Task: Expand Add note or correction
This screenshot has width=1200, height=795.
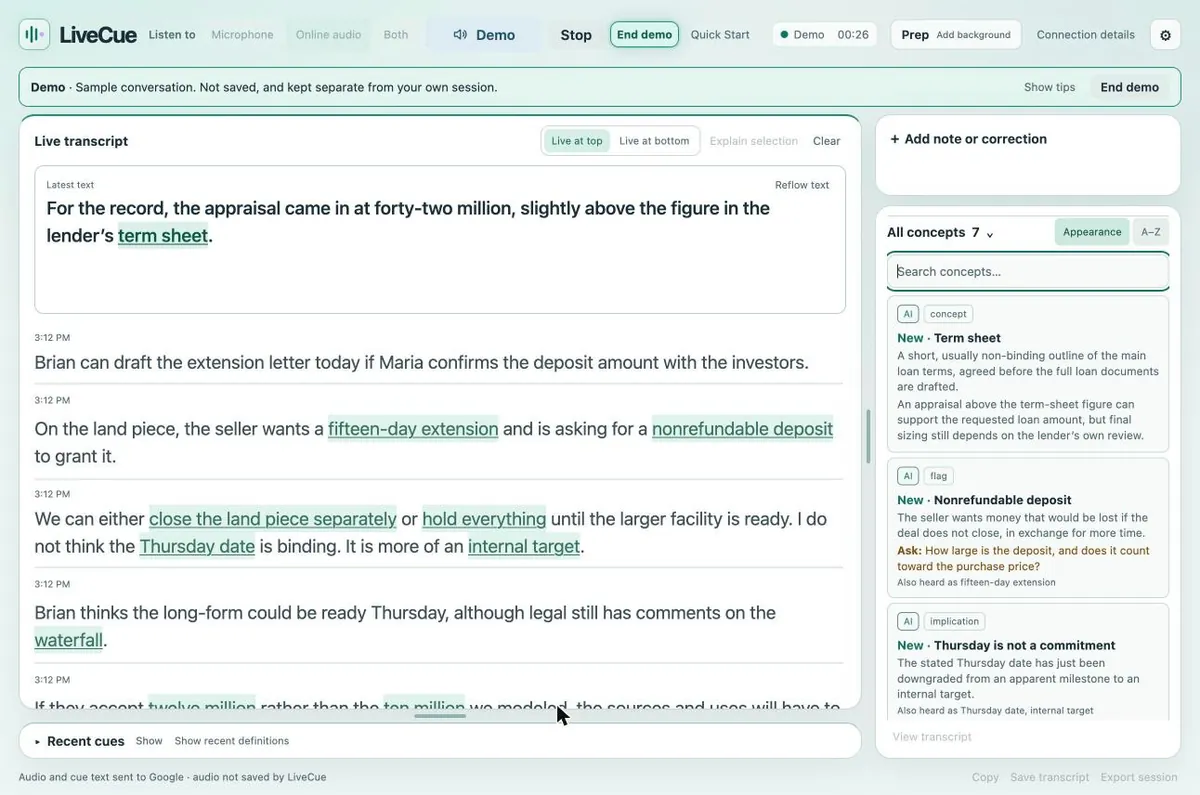Action: click(968, 139)
